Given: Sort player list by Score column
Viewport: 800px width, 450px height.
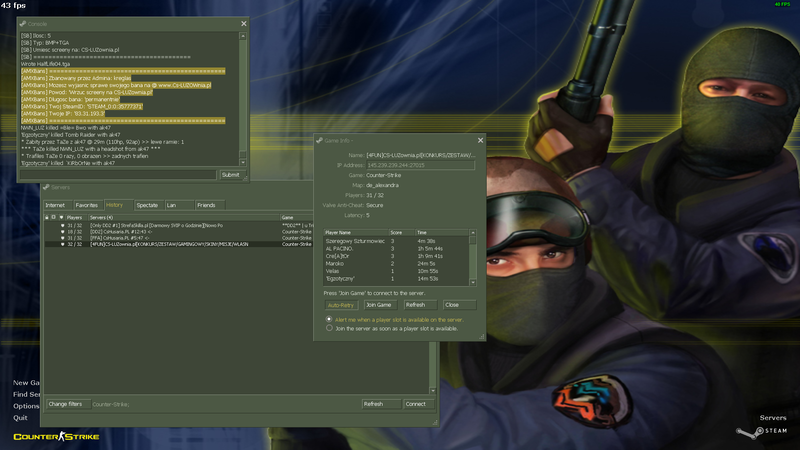Looking at the screenshot, I should (398, 231).
